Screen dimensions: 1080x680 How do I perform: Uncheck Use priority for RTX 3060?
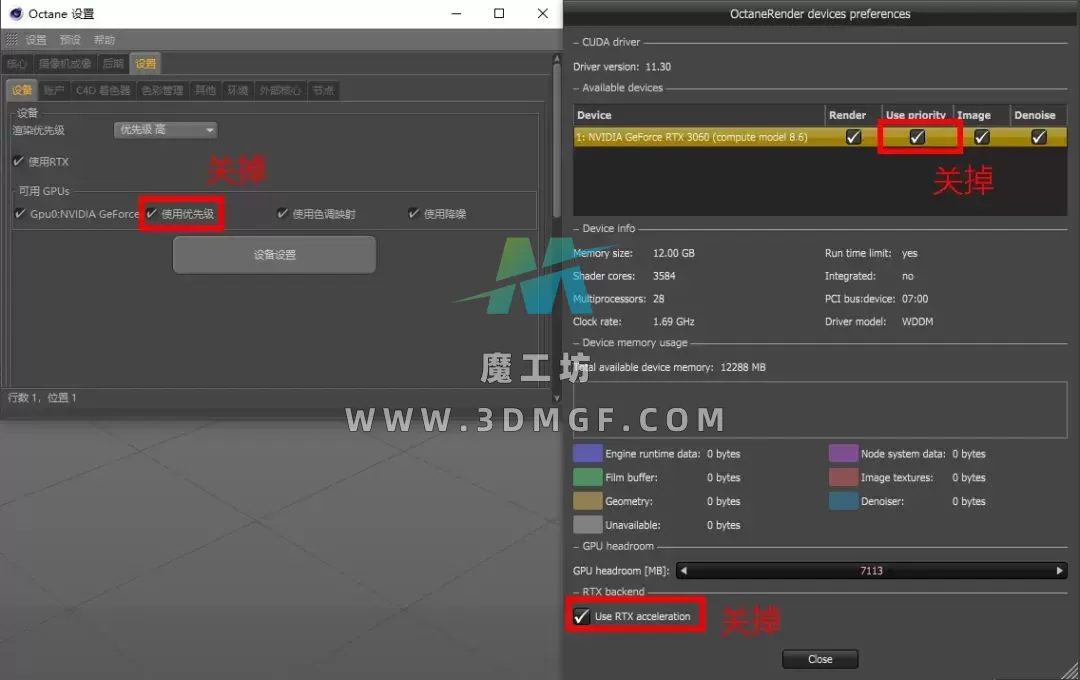(917, 137)
